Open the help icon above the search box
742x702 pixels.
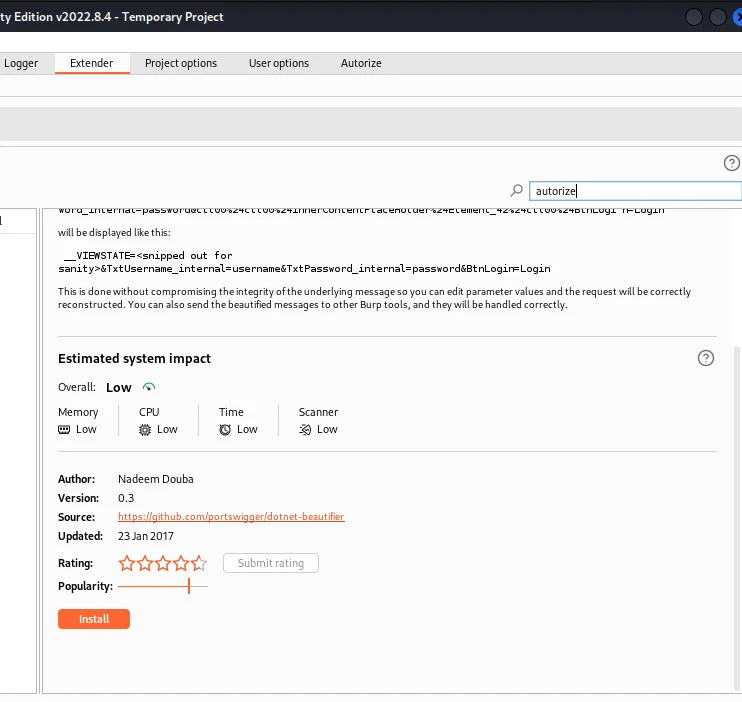tap(731, 164)
